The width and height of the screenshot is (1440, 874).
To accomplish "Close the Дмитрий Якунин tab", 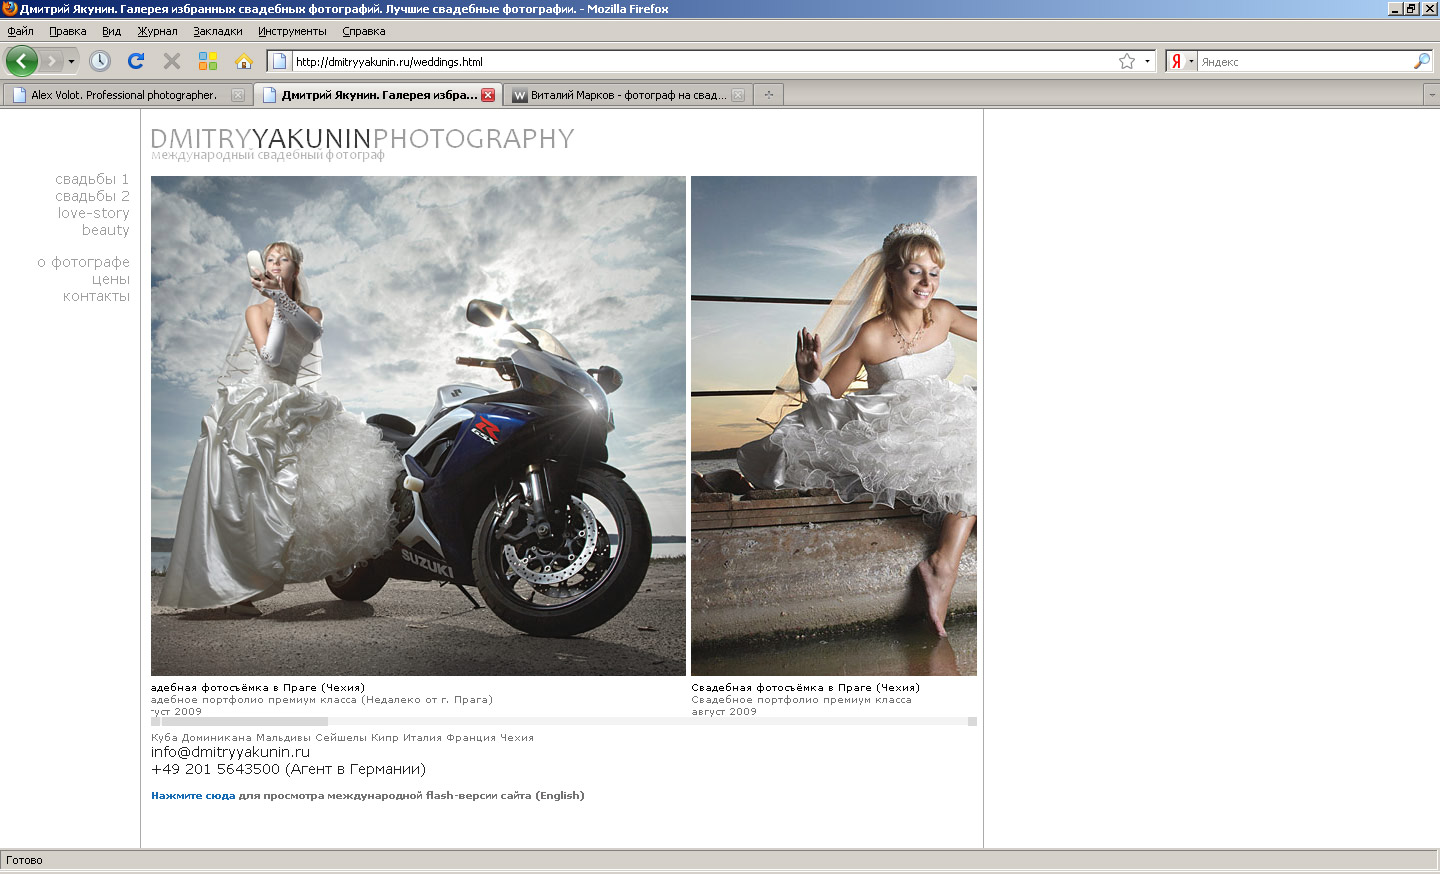I will pos(488,95).
